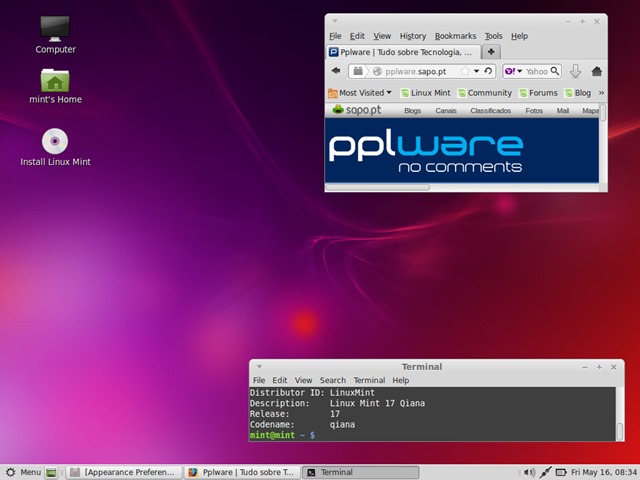The image size is (640, 480).
Task: Click the Yahoo search magnifier icon
Action: [x=555, y=71]
